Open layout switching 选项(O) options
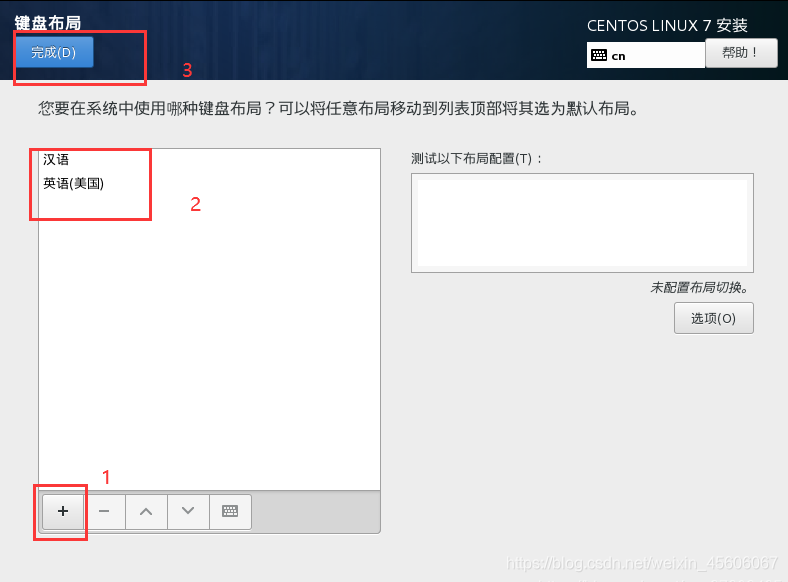The height and width of the screenshot is (582, 788). tap(714, 318)
